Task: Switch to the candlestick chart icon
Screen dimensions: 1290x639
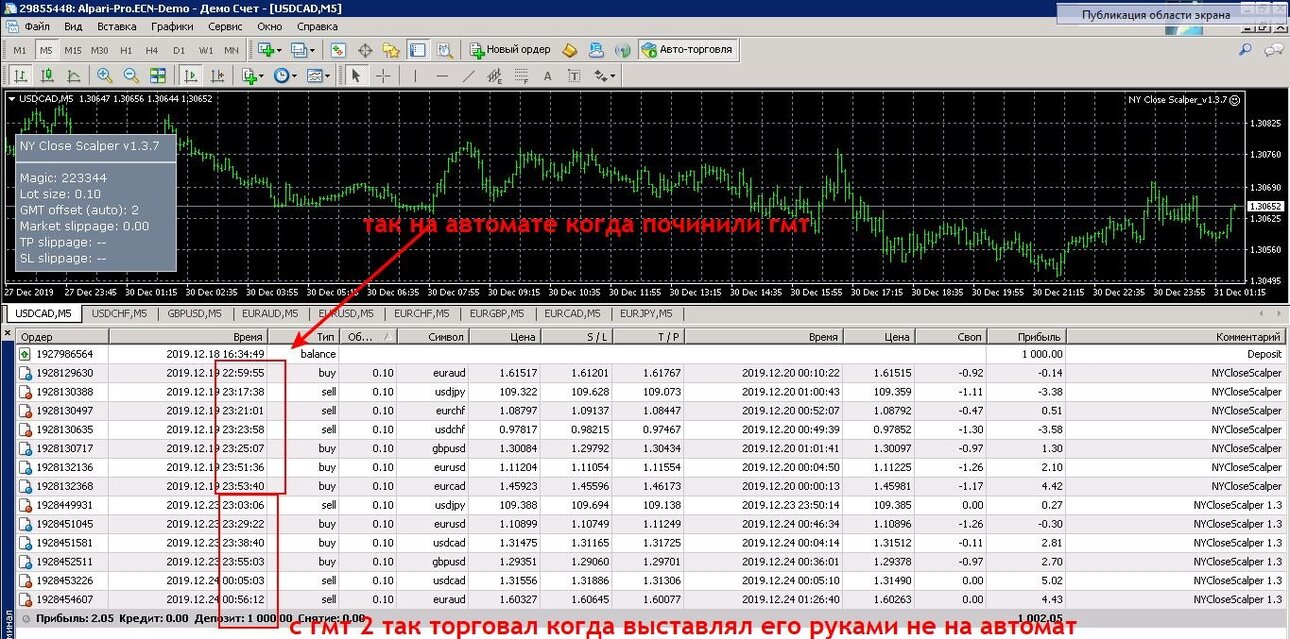Action: 47,75
